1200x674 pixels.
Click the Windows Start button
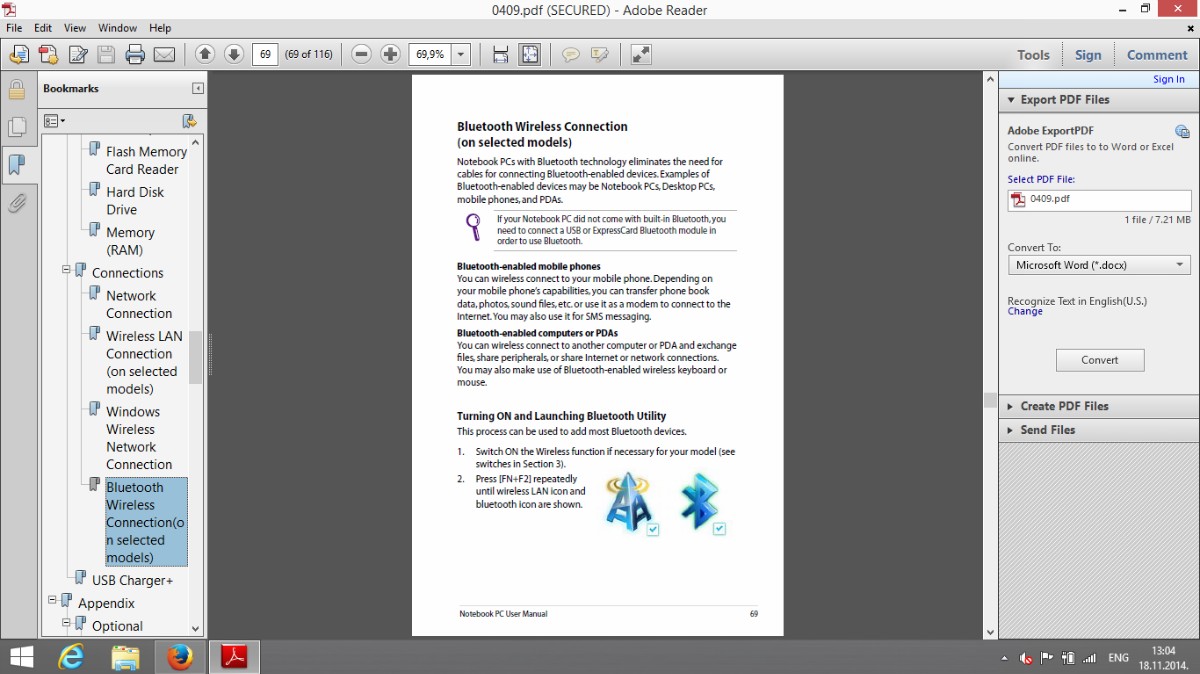click(20, 657)
